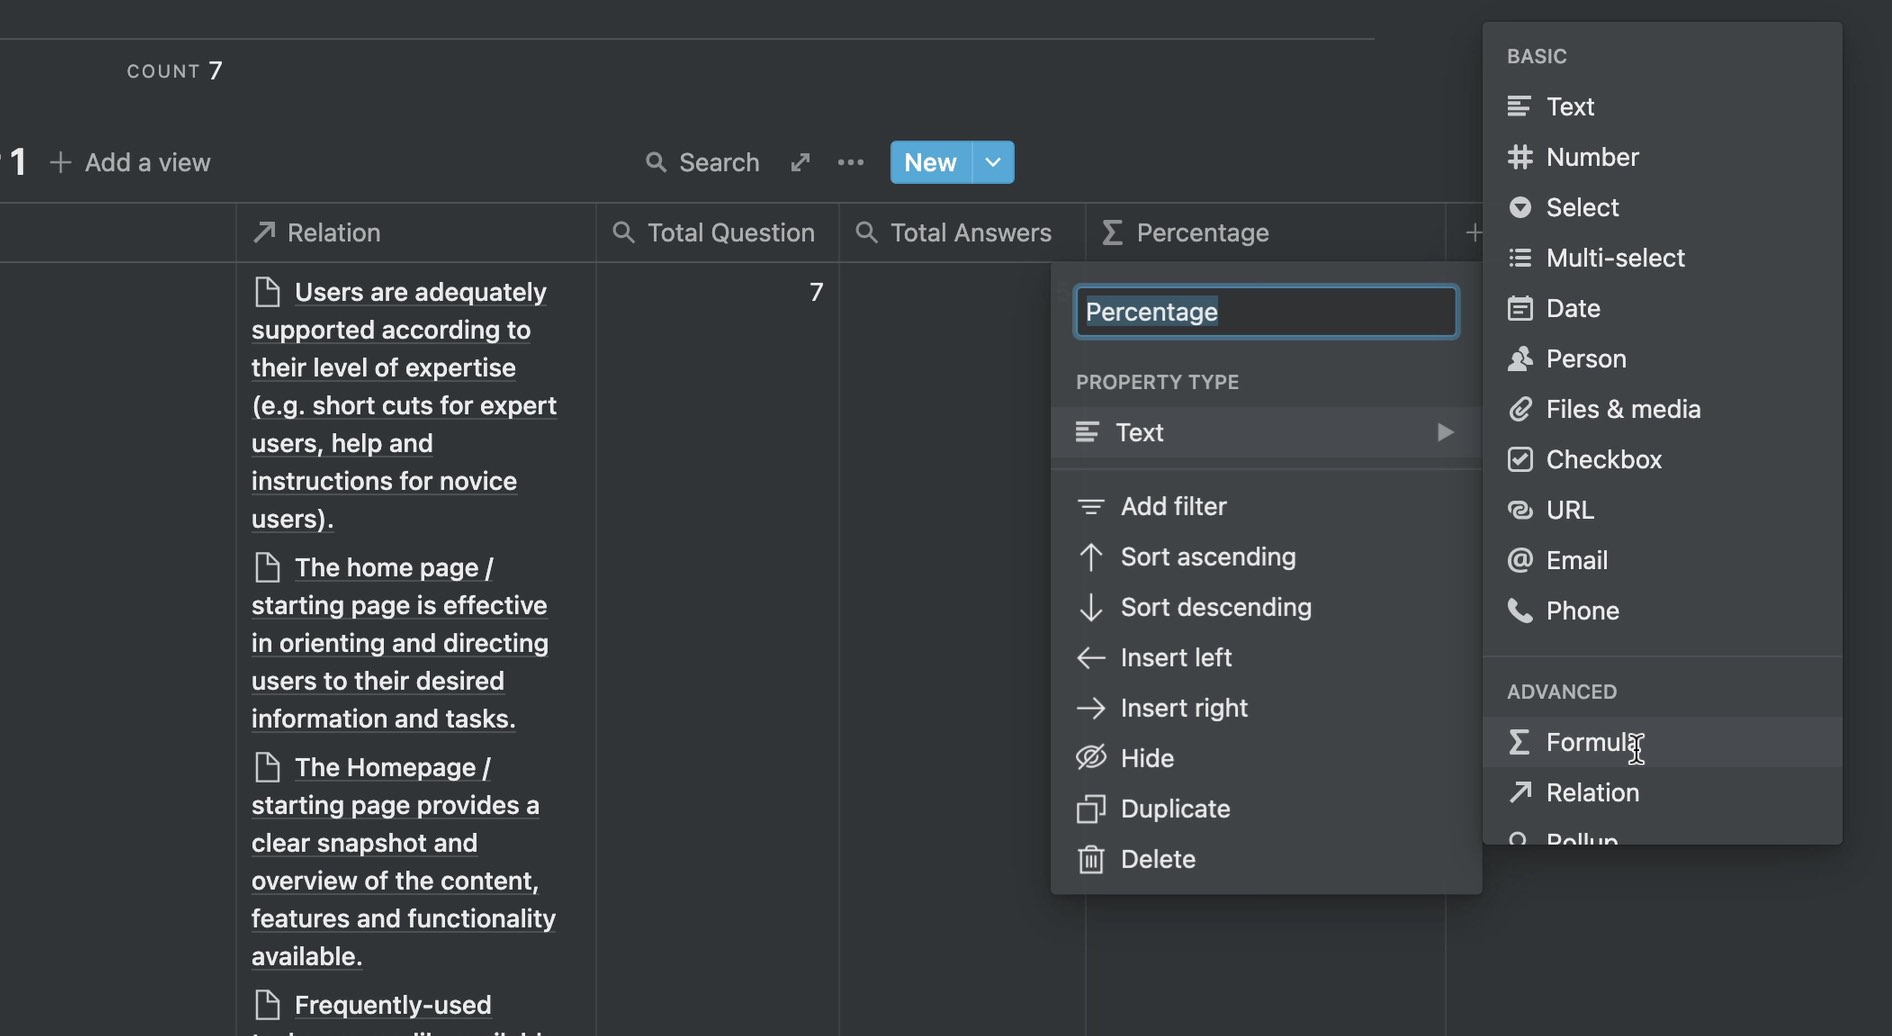
Task: Select the Checkbox property type
Action: coord(1603,459)
